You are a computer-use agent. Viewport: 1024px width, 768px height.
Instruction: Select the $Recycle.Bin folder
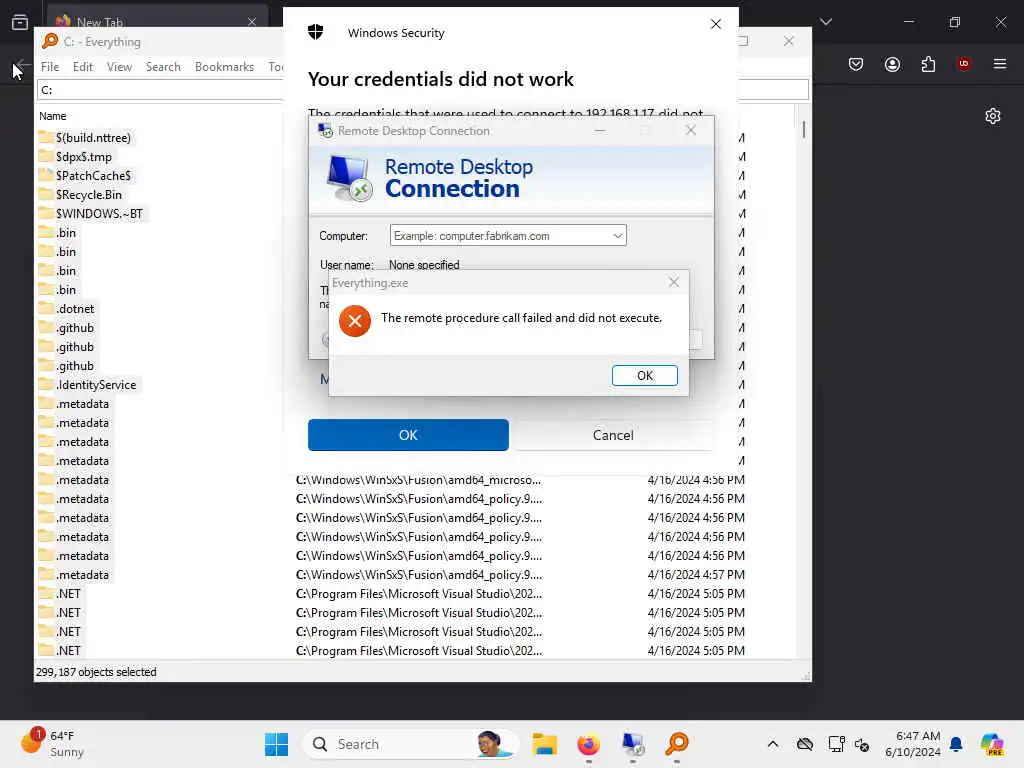click(x=89, y=195)
